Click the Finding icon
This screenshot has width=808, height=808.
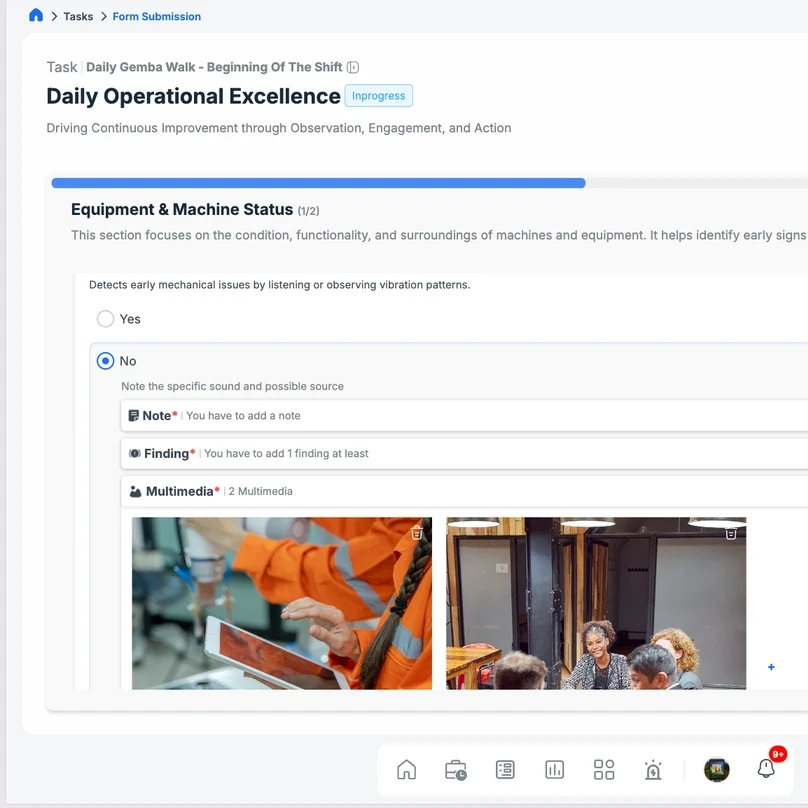coord(134,453)
